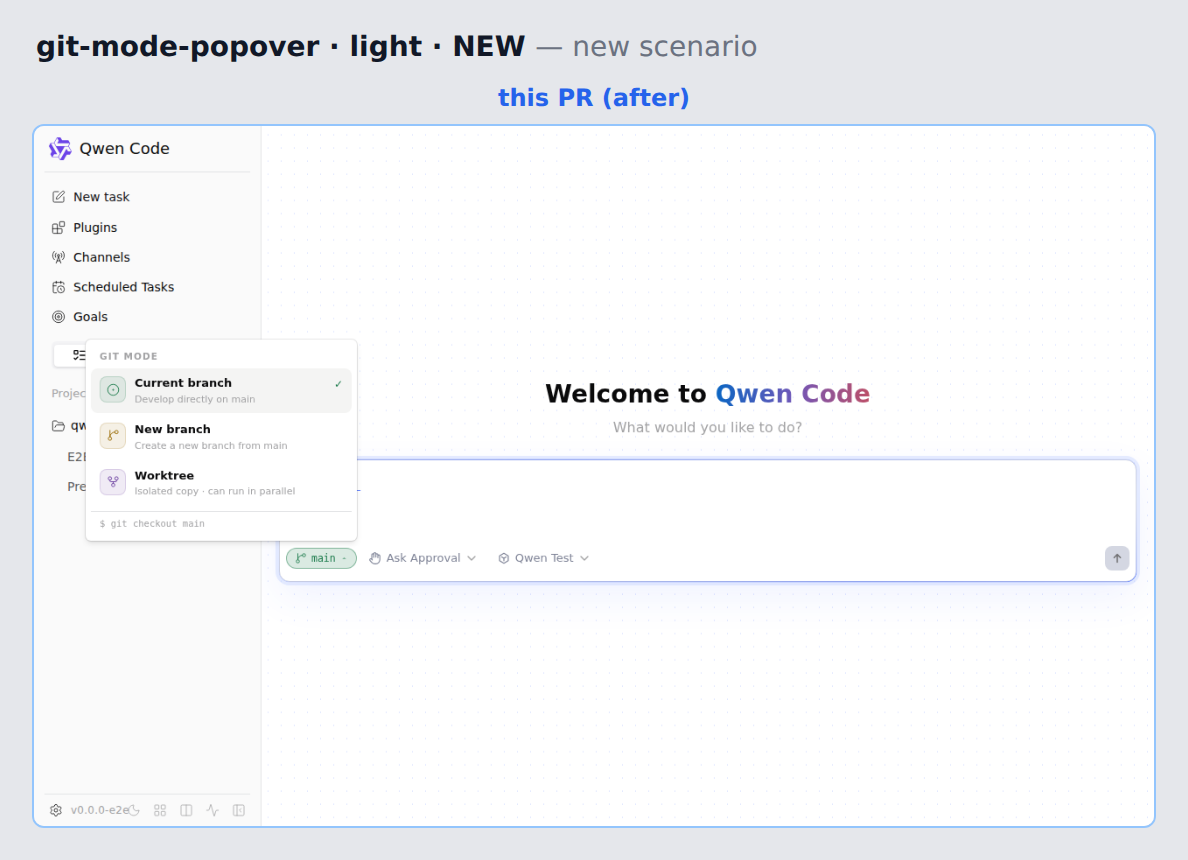Collapse the sidebar with panel icon
Screen dimensions: 1188x860
coord(239,810)
